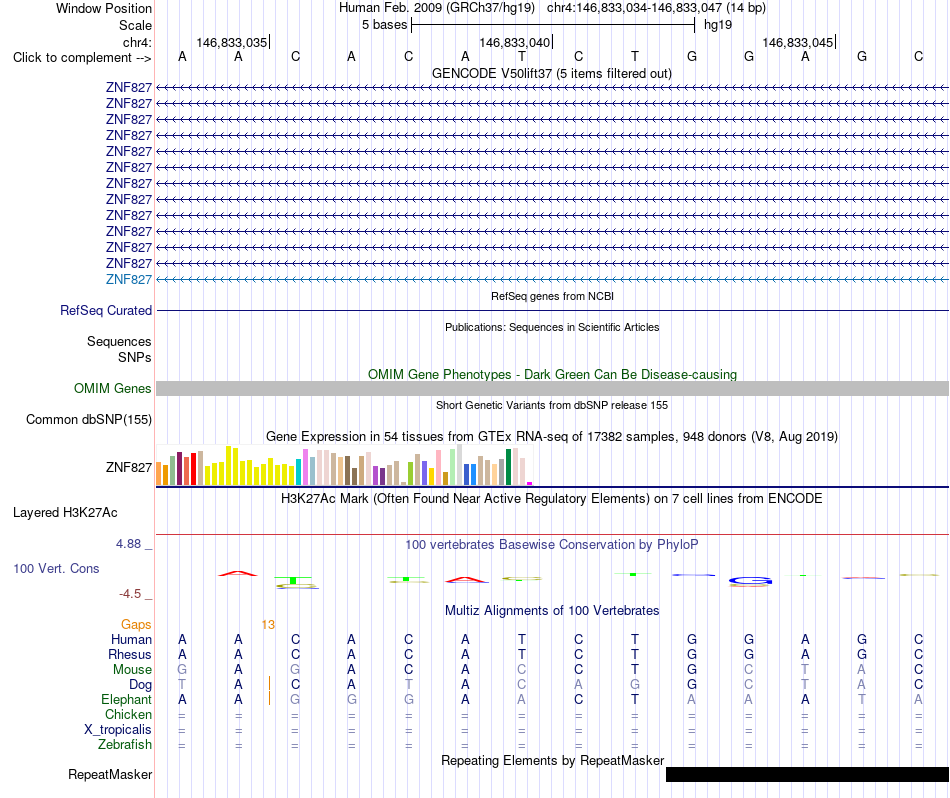Click the Sequences track label
This screenshot has height=798, width=950.
point(119,341)
